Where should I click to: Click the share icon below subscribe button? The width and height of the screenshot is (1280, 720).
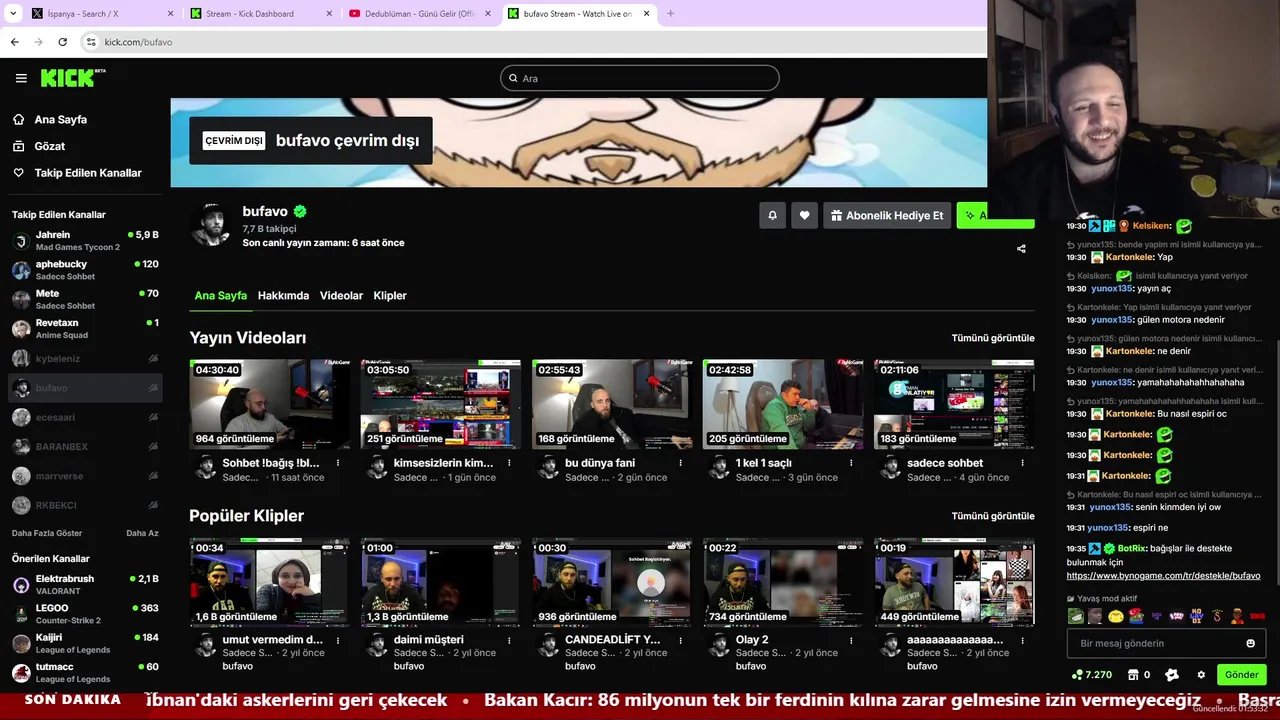pyautogui.click(x=1021, y=248)
